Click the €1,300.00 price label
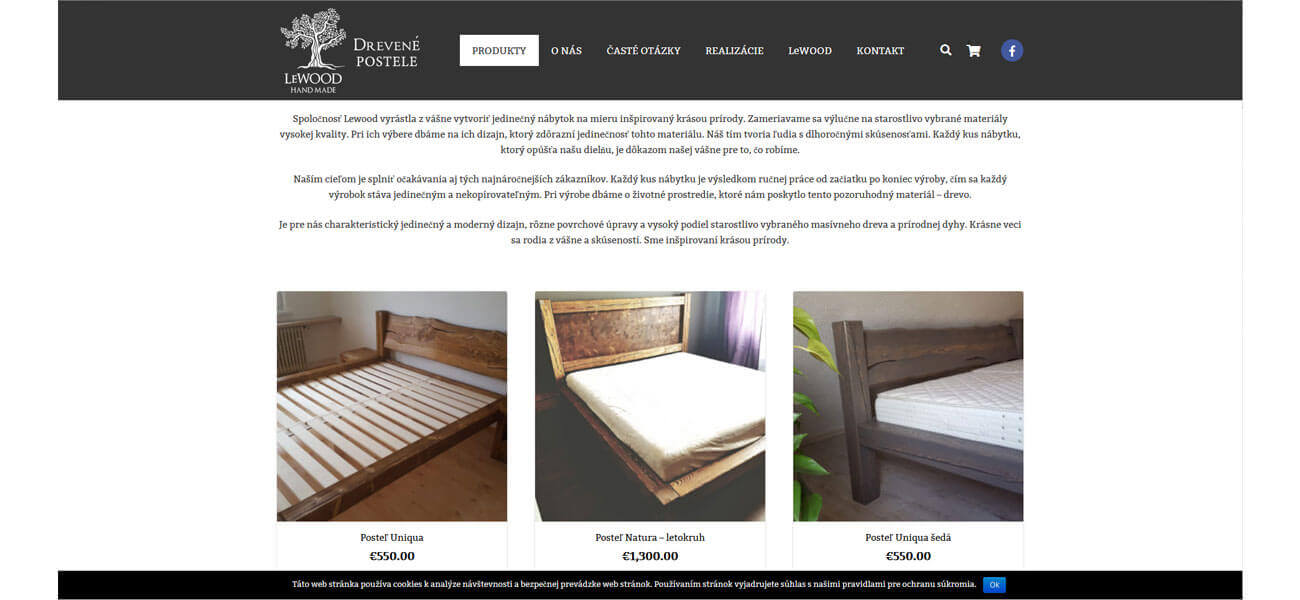Screen dimensions: 1300x600 (x=650, y=556)
